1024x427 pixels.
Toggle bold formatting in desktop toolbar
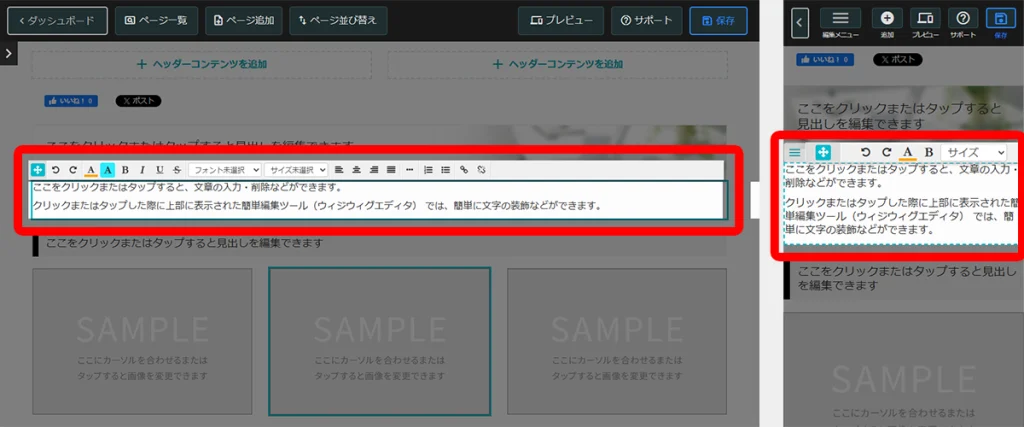pyautogui.click(x=125, y=170)
